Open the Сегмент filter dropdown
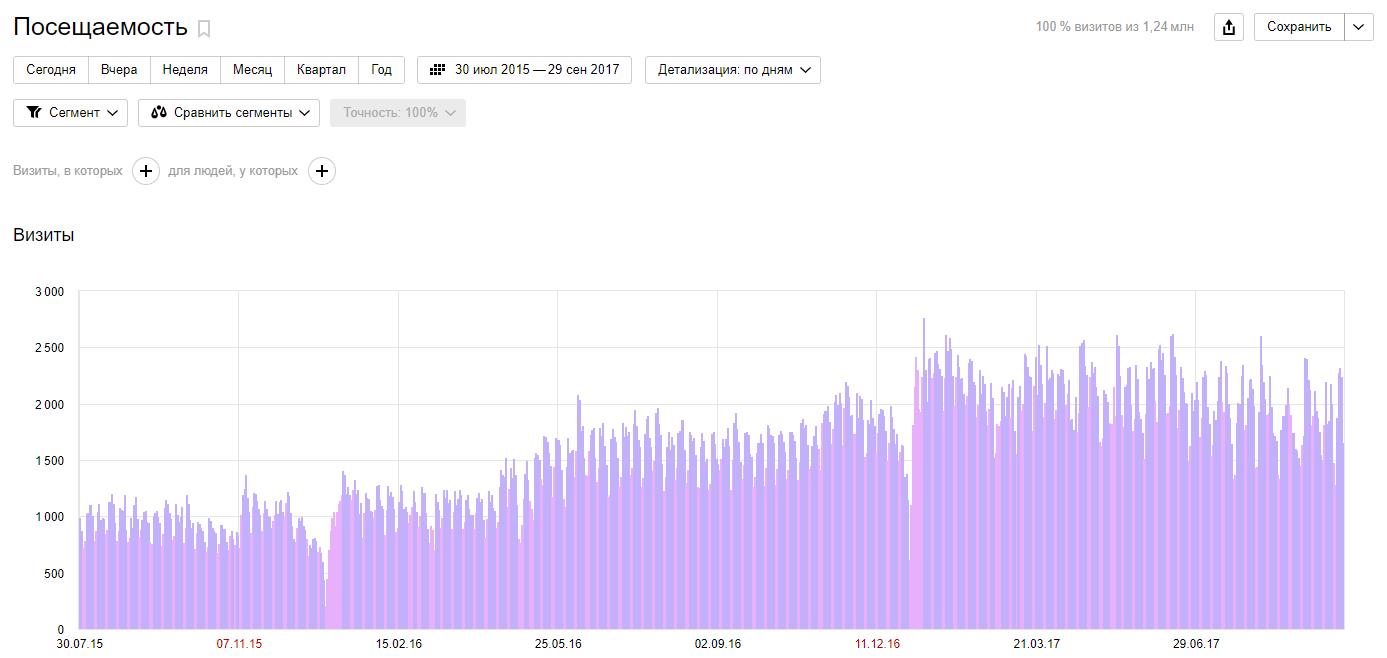Screen dimensions: 1387x658 point(70,113)
